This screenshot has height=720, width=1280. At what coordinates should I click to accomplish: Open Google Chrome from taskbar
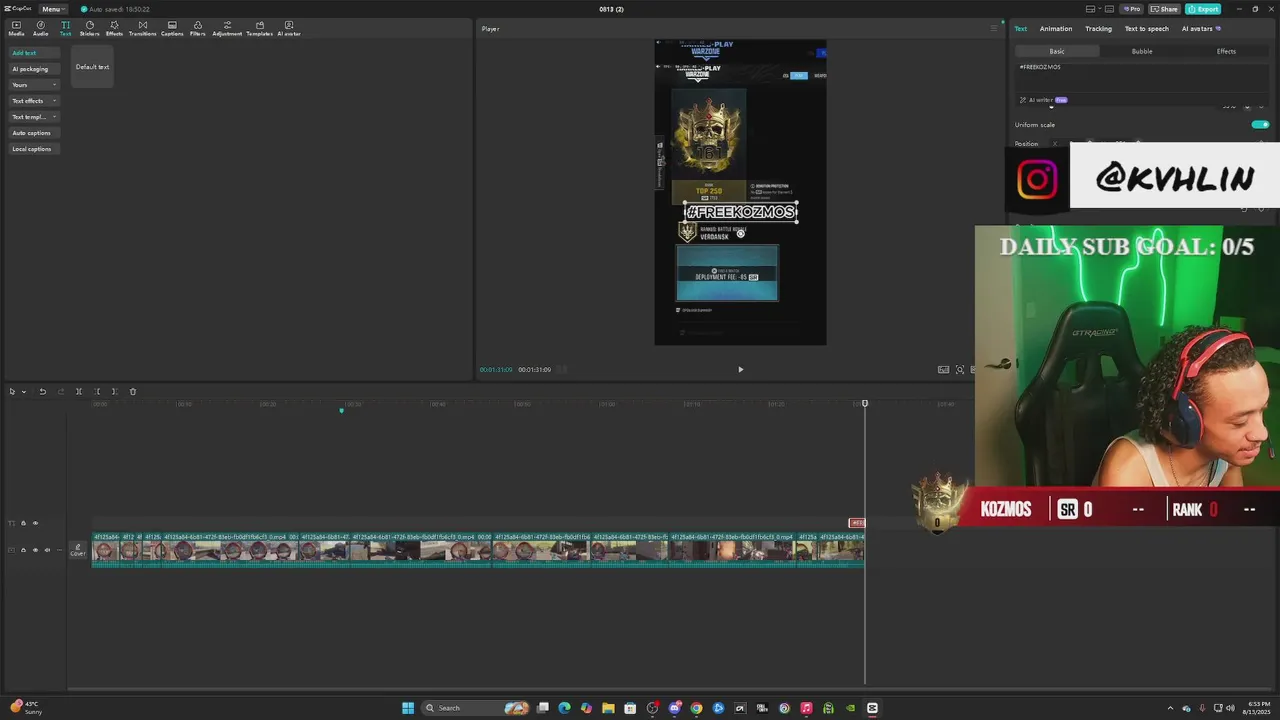[x=696, y=708]
